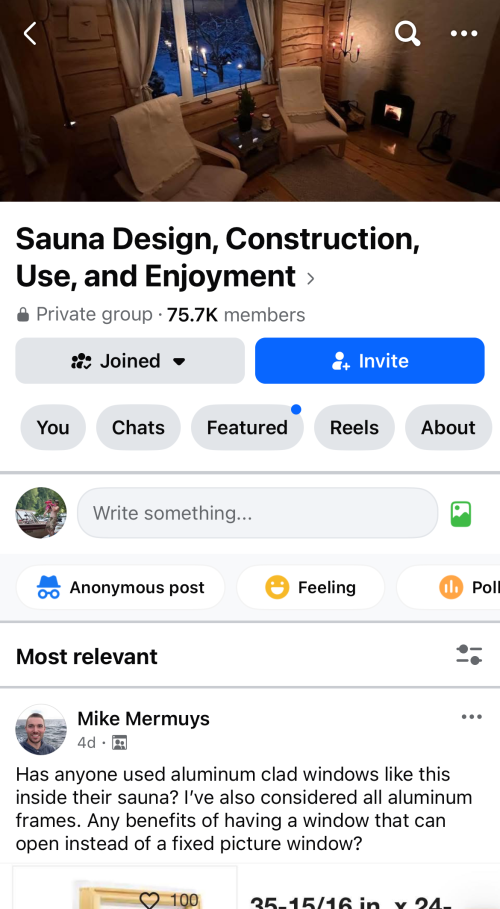
Task: Tap the heart icon on the window listing
Action: (x=150, y=899)
